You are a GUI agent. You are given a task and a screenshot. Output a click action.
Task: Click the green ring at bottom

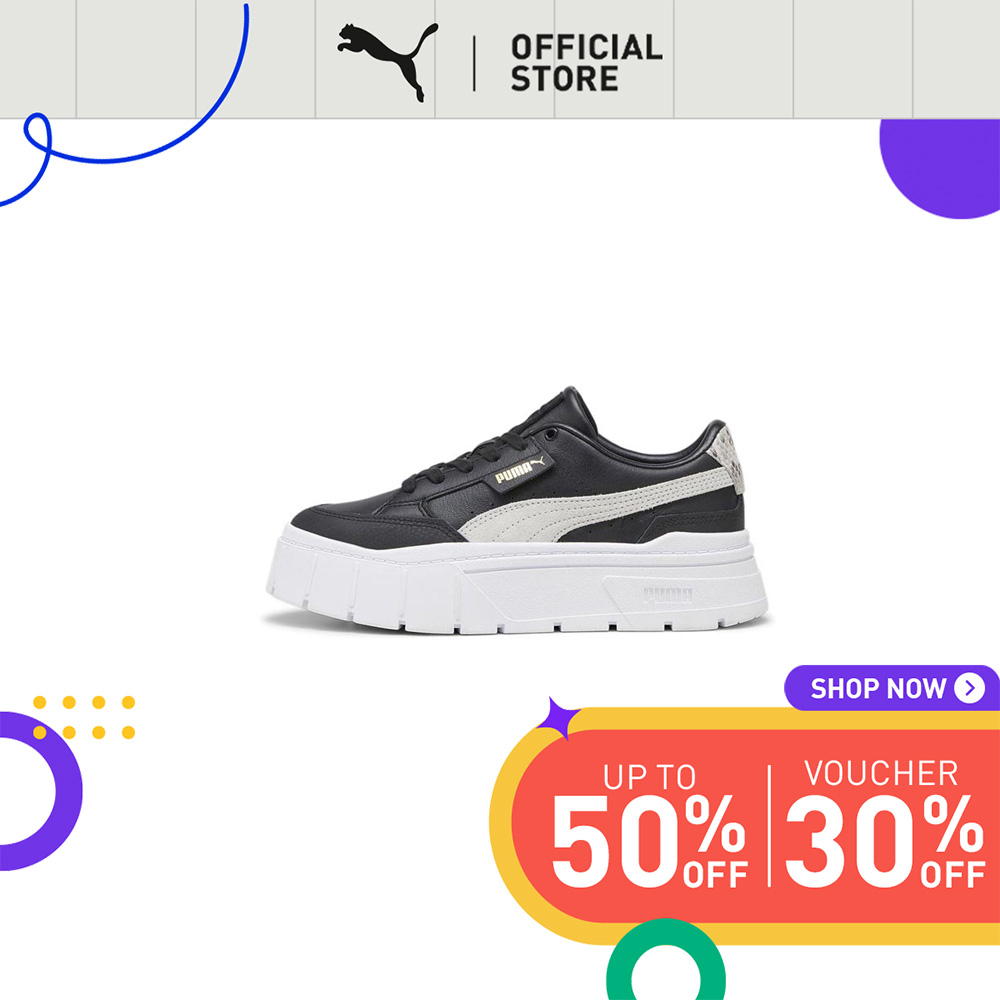tap(665, 962)
